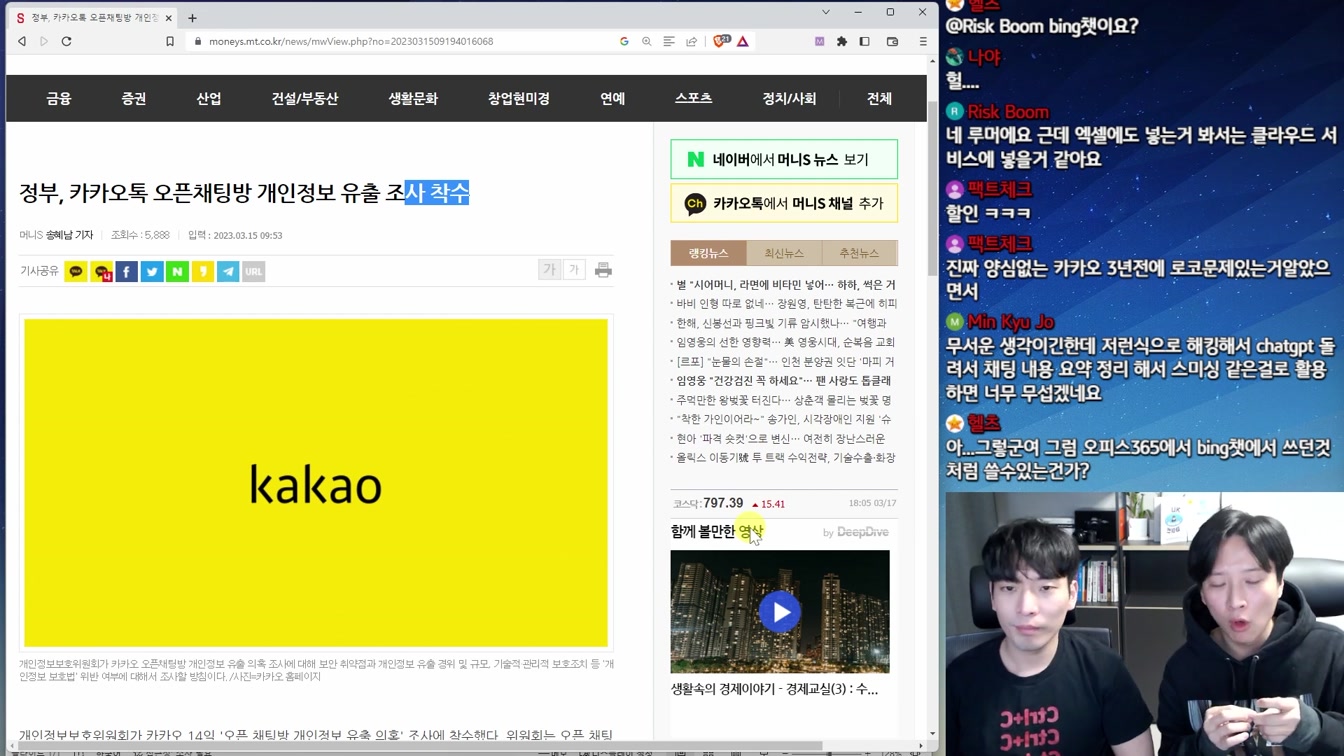Decrease article font size with small 가

574,270
